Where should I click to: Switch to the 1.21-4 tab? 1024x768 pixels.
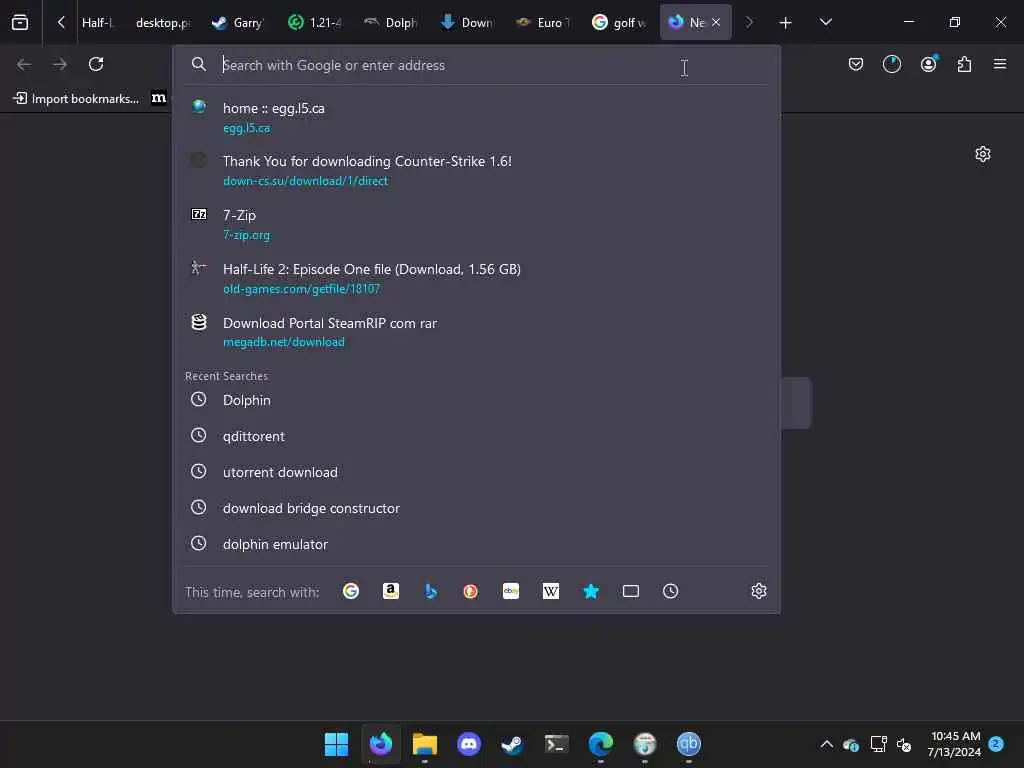pyautogui.click(x=315, y=22)
